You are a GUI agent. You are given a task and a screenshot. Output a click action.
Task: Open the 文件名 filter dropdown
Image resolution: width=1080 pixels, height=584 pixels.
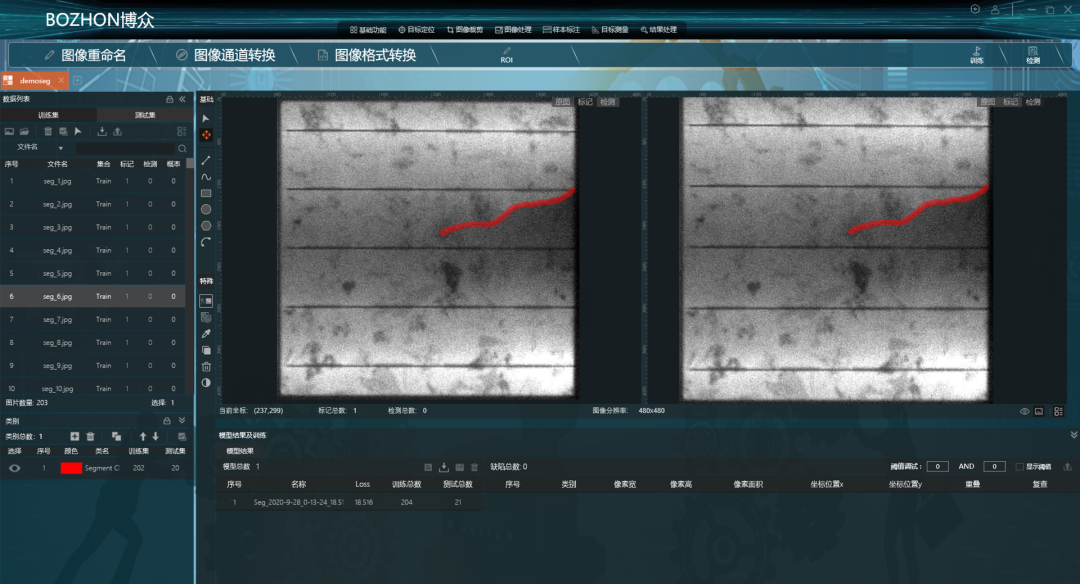(x=60, y=148)
